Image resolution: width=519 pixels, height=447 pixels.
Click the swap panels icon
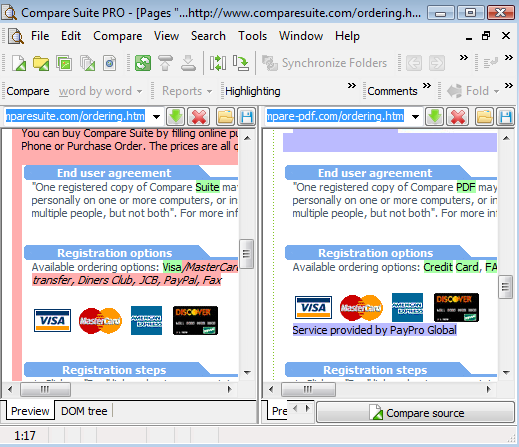218,63
